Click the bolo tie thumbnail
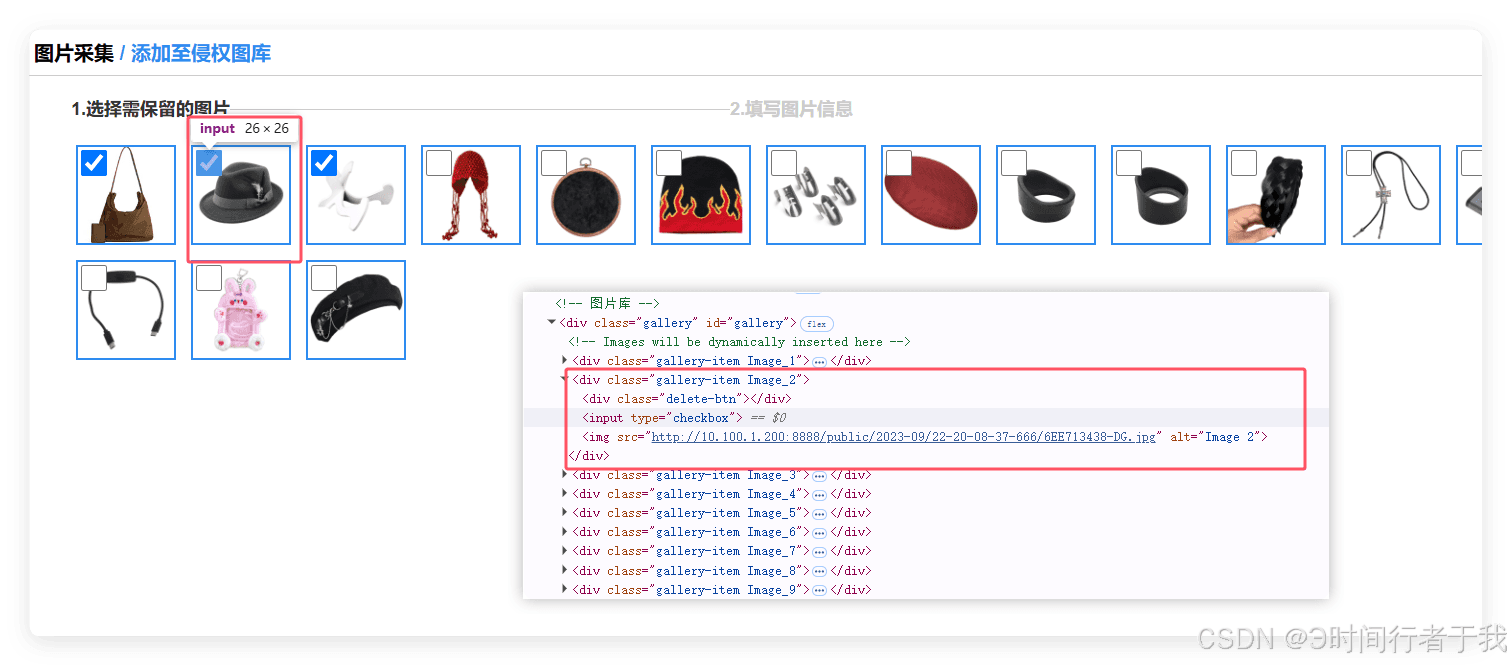This screenshot has height=665, width=1511. pyautogui.click(x=1391, y=195)
